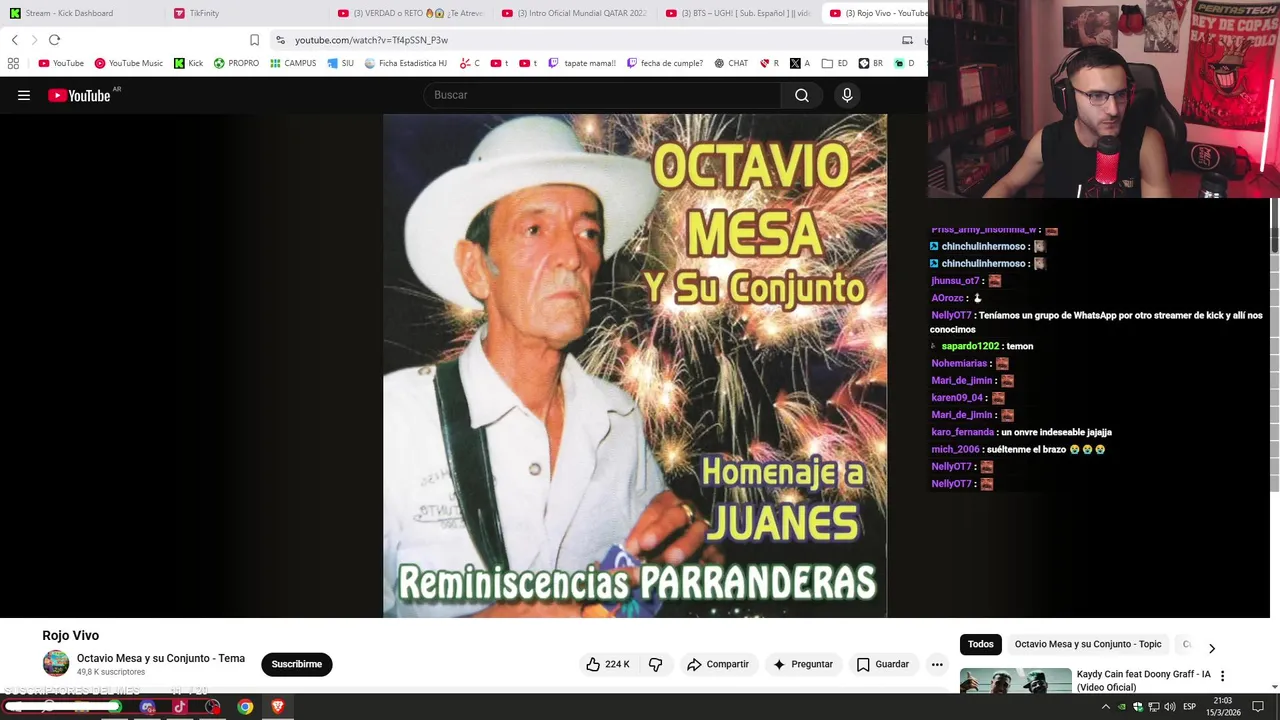Click the Compartir share button

(x=717, y=664)
